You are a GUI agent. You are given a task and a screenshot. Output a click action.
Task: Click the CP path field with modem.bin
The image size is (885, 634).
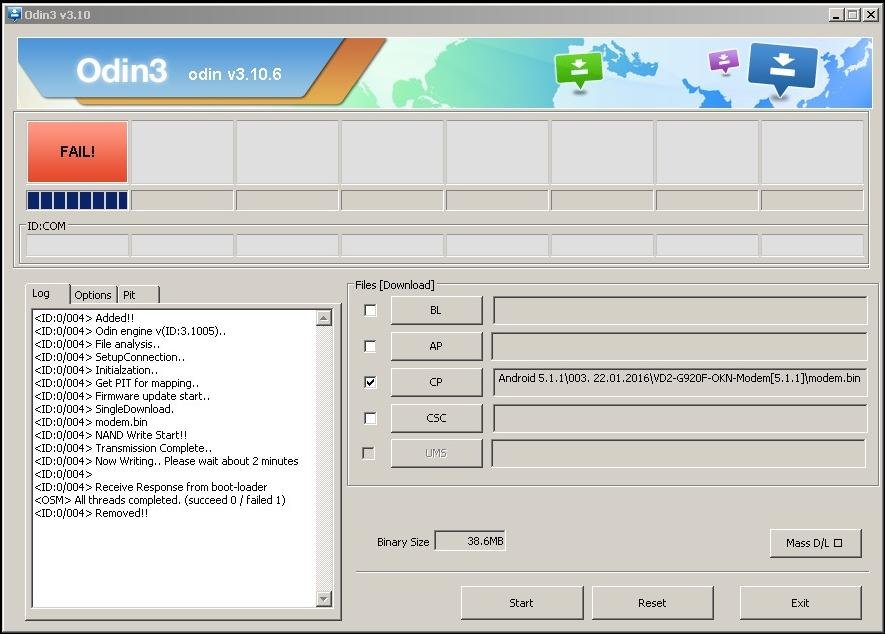point(680,382)
